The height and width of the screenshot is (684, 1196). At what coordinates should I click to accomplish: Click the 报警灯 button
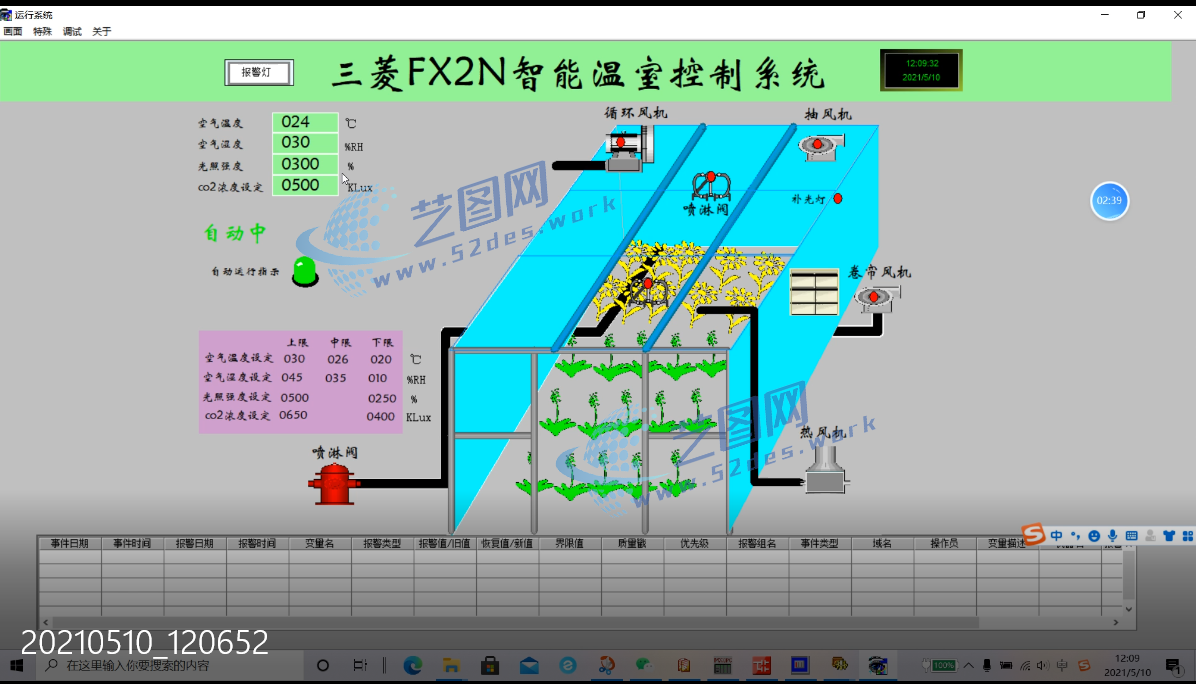coord(259,72)
